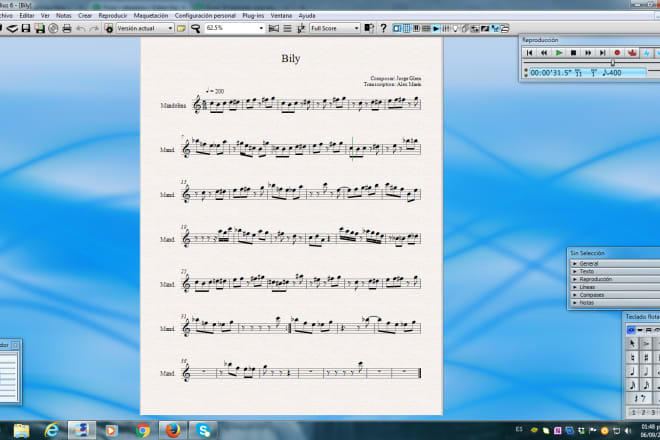Select the natural sign on Keypad
Viewport: 660px width, 440px height.
[632, 357]
